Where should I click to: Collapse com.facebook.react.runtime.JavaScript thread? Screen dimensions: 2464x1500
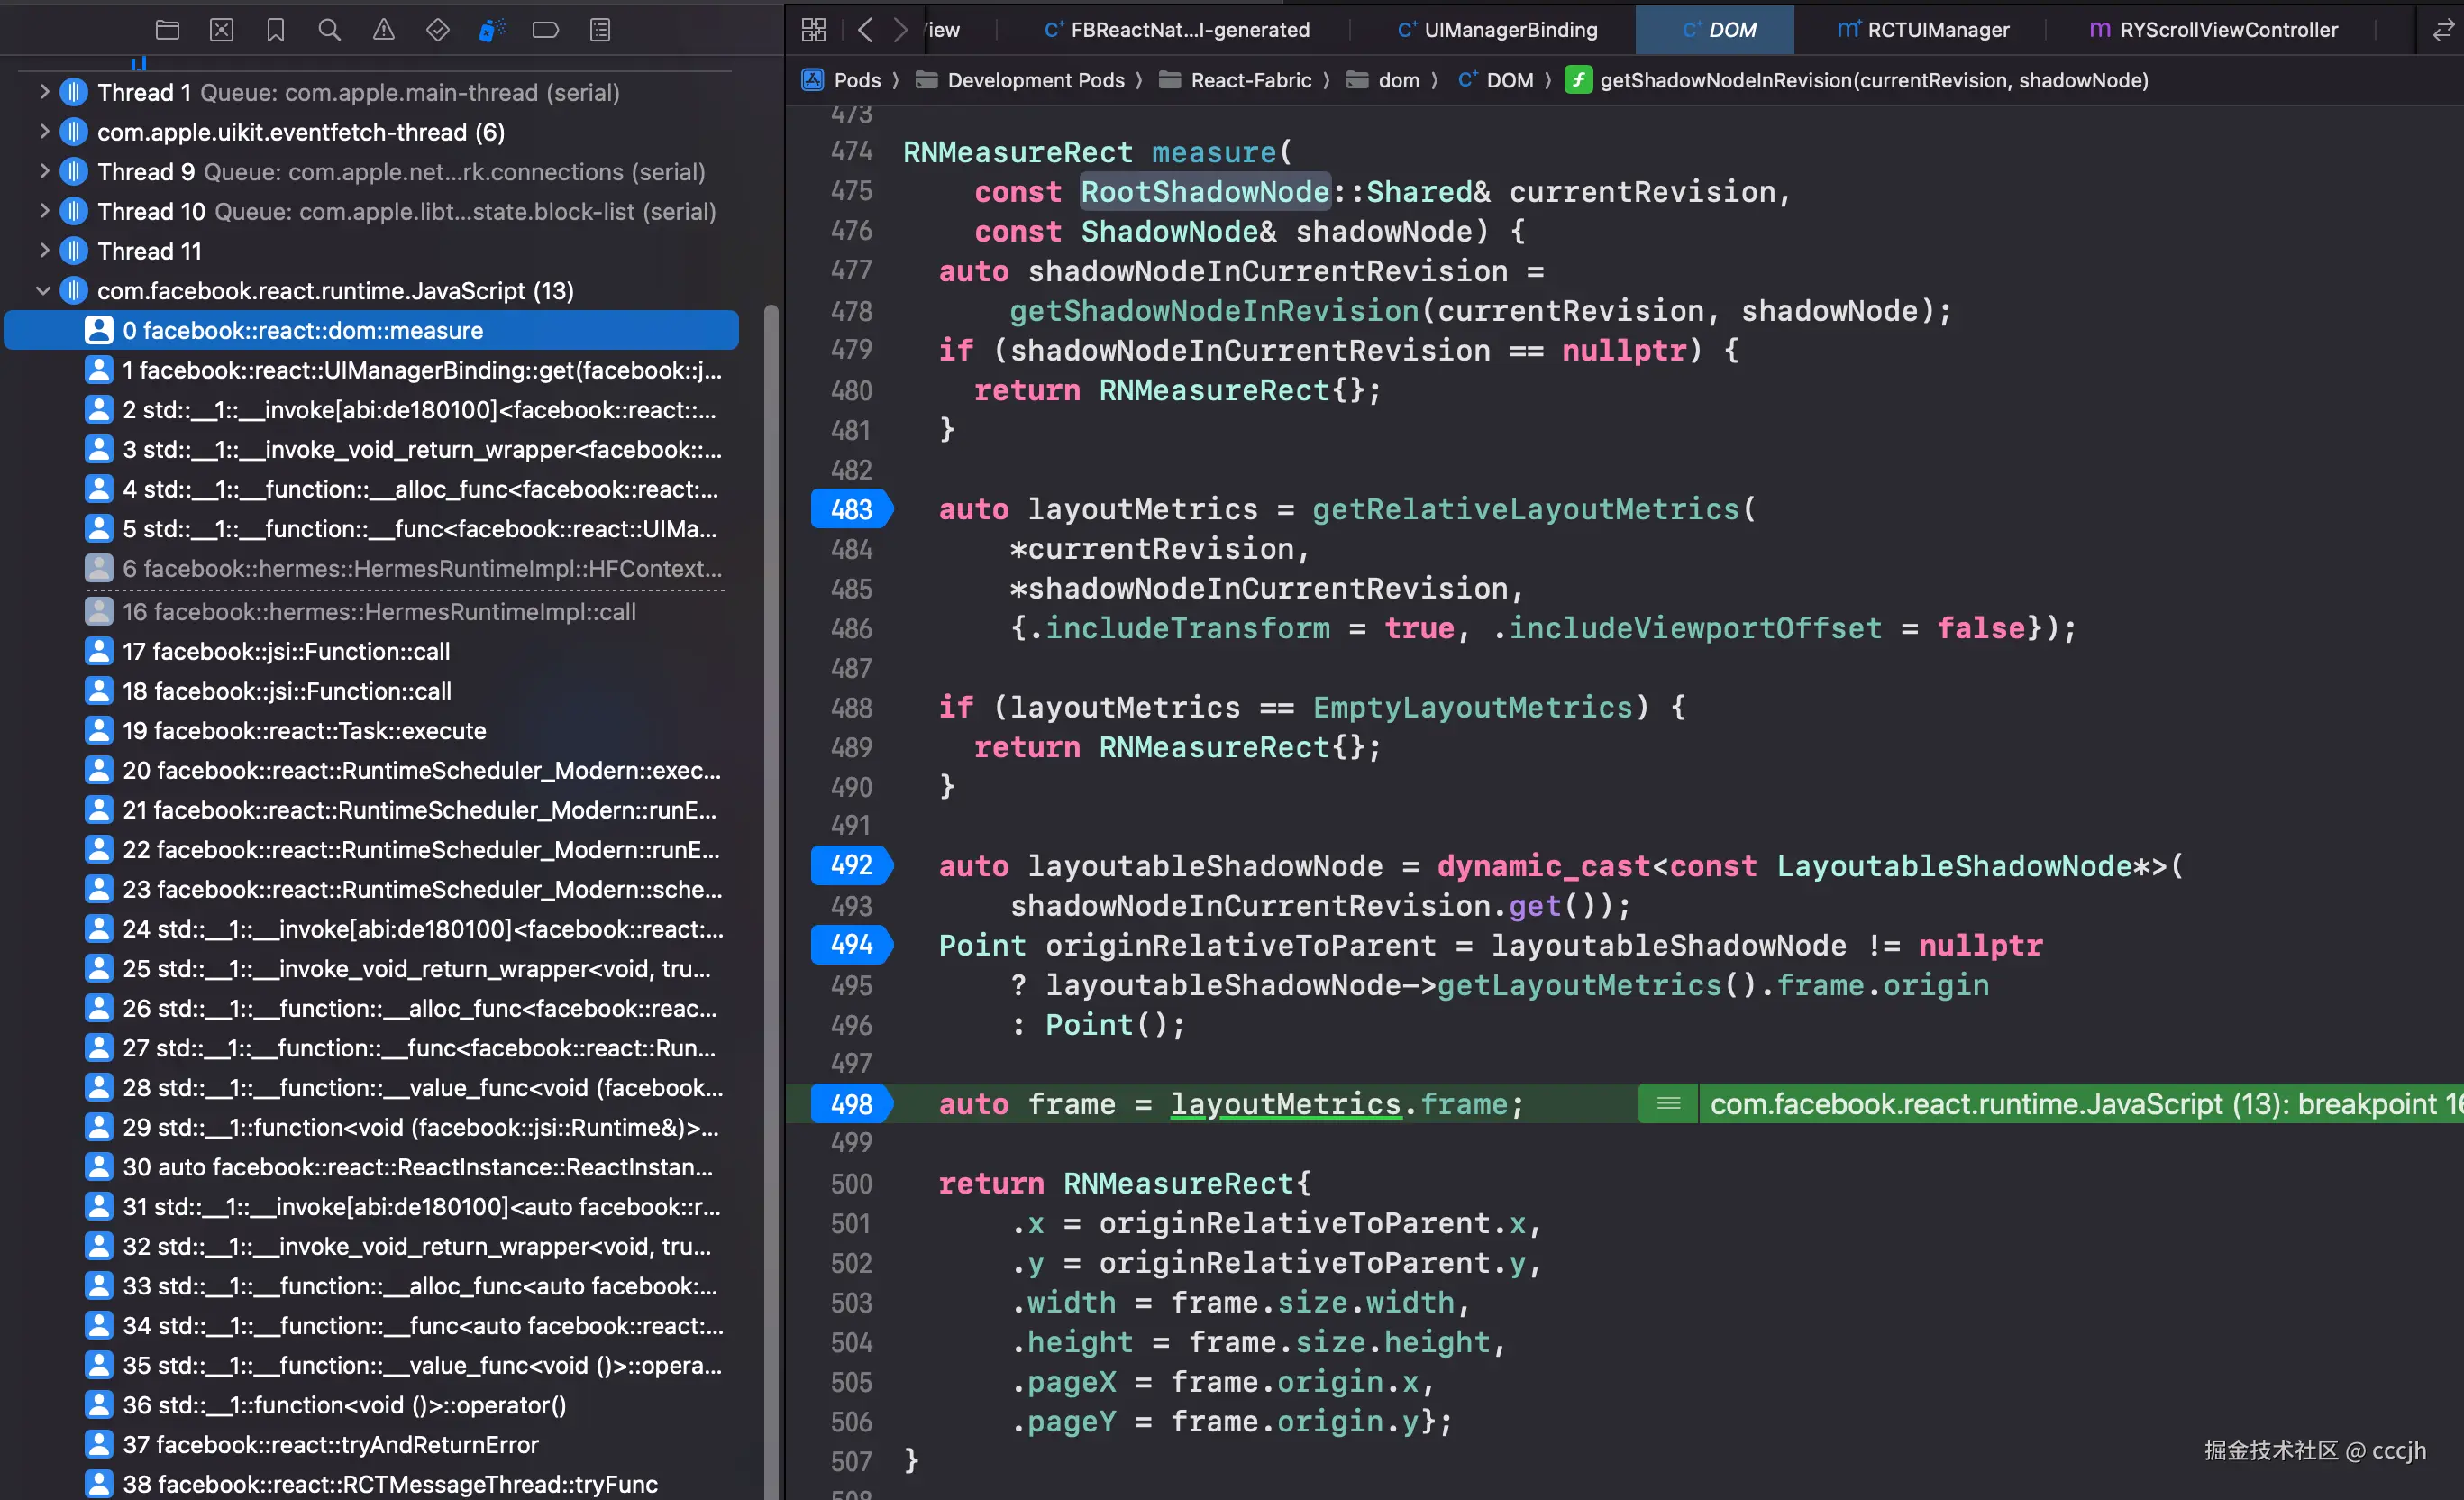pos(43,291)
